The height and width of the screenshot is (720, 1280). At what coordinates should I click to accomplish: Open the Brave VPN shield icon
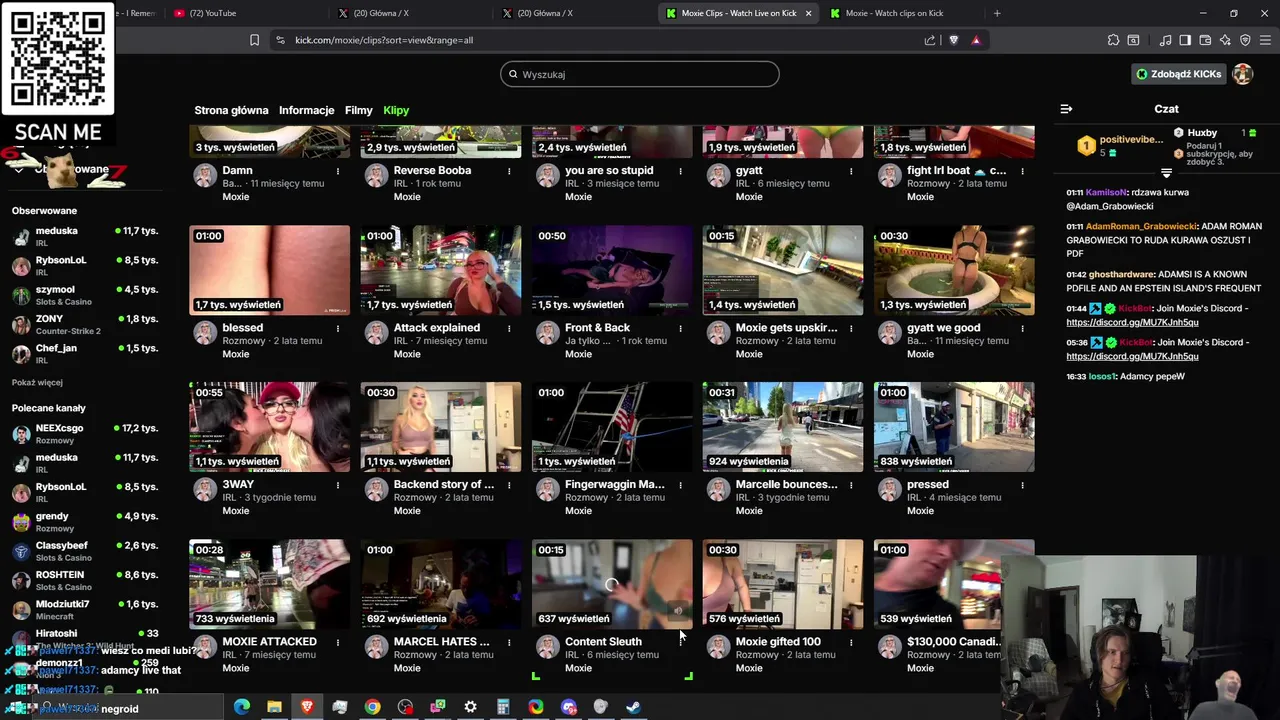[x=1245, y=40]
